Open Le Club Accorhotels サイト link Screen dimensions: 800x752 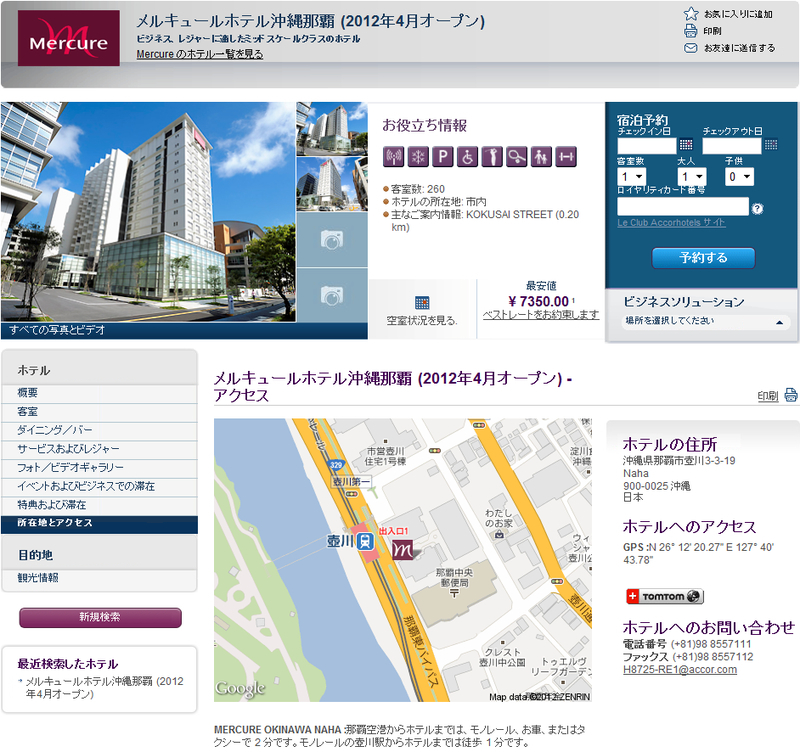[671, 223]
